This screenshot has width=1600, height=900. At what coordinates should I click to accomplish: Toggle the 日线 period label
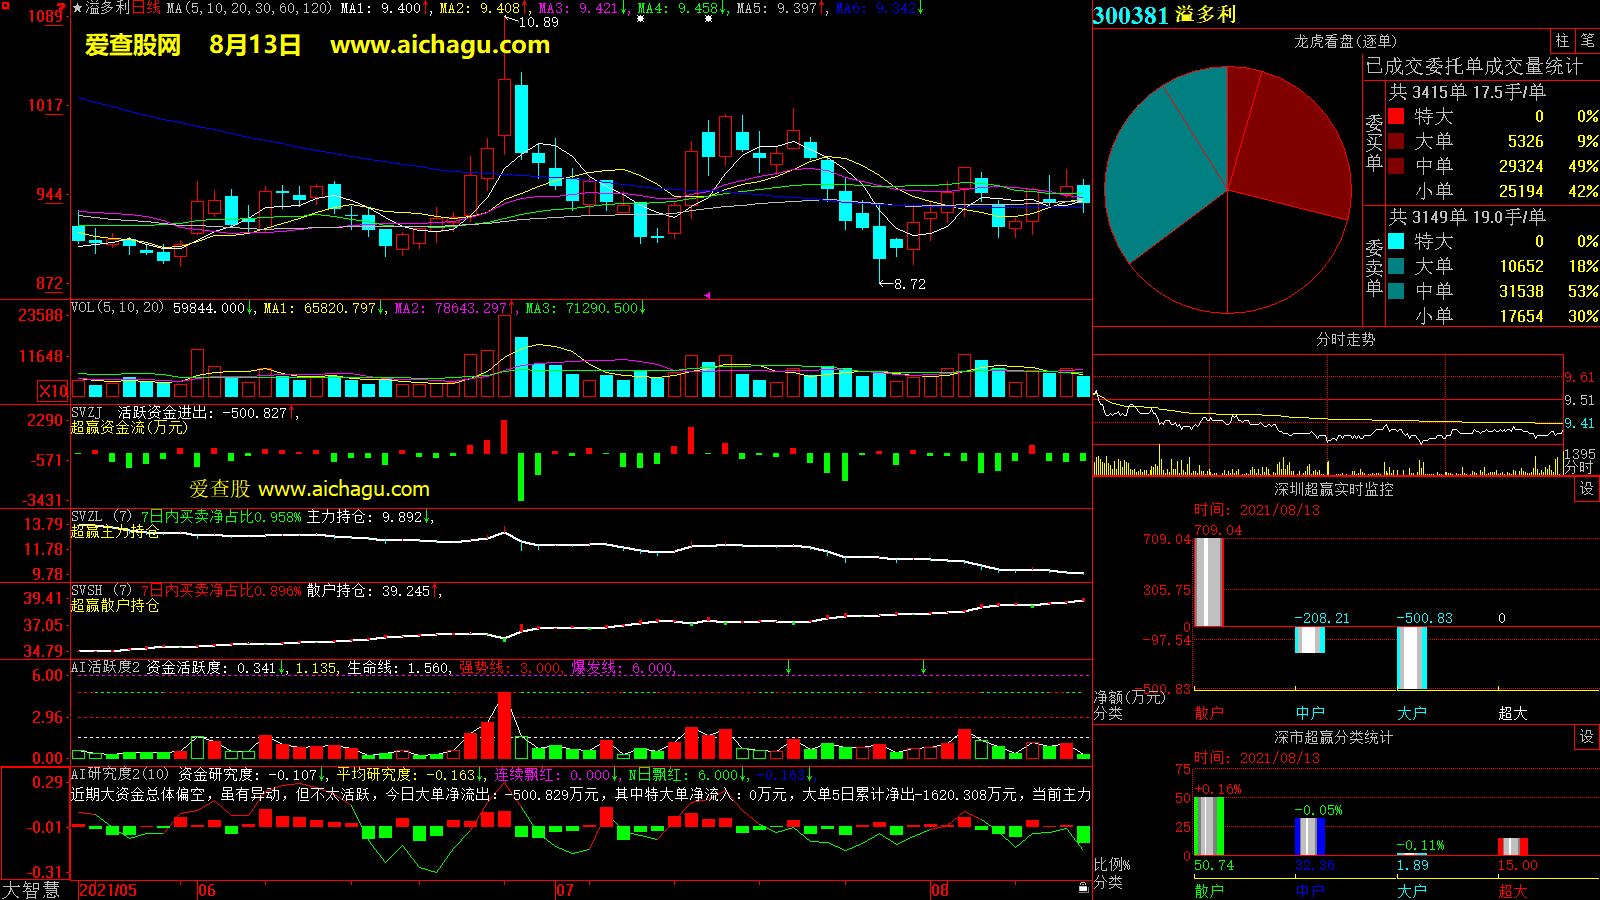point(146,8)
